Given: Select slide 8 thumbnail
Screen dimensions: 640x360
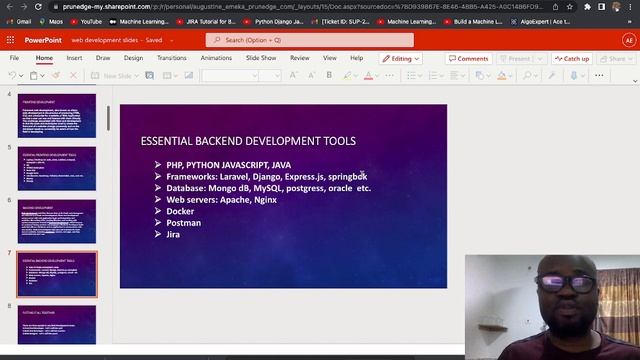Looking at the screenshot, I should (57, 324).
